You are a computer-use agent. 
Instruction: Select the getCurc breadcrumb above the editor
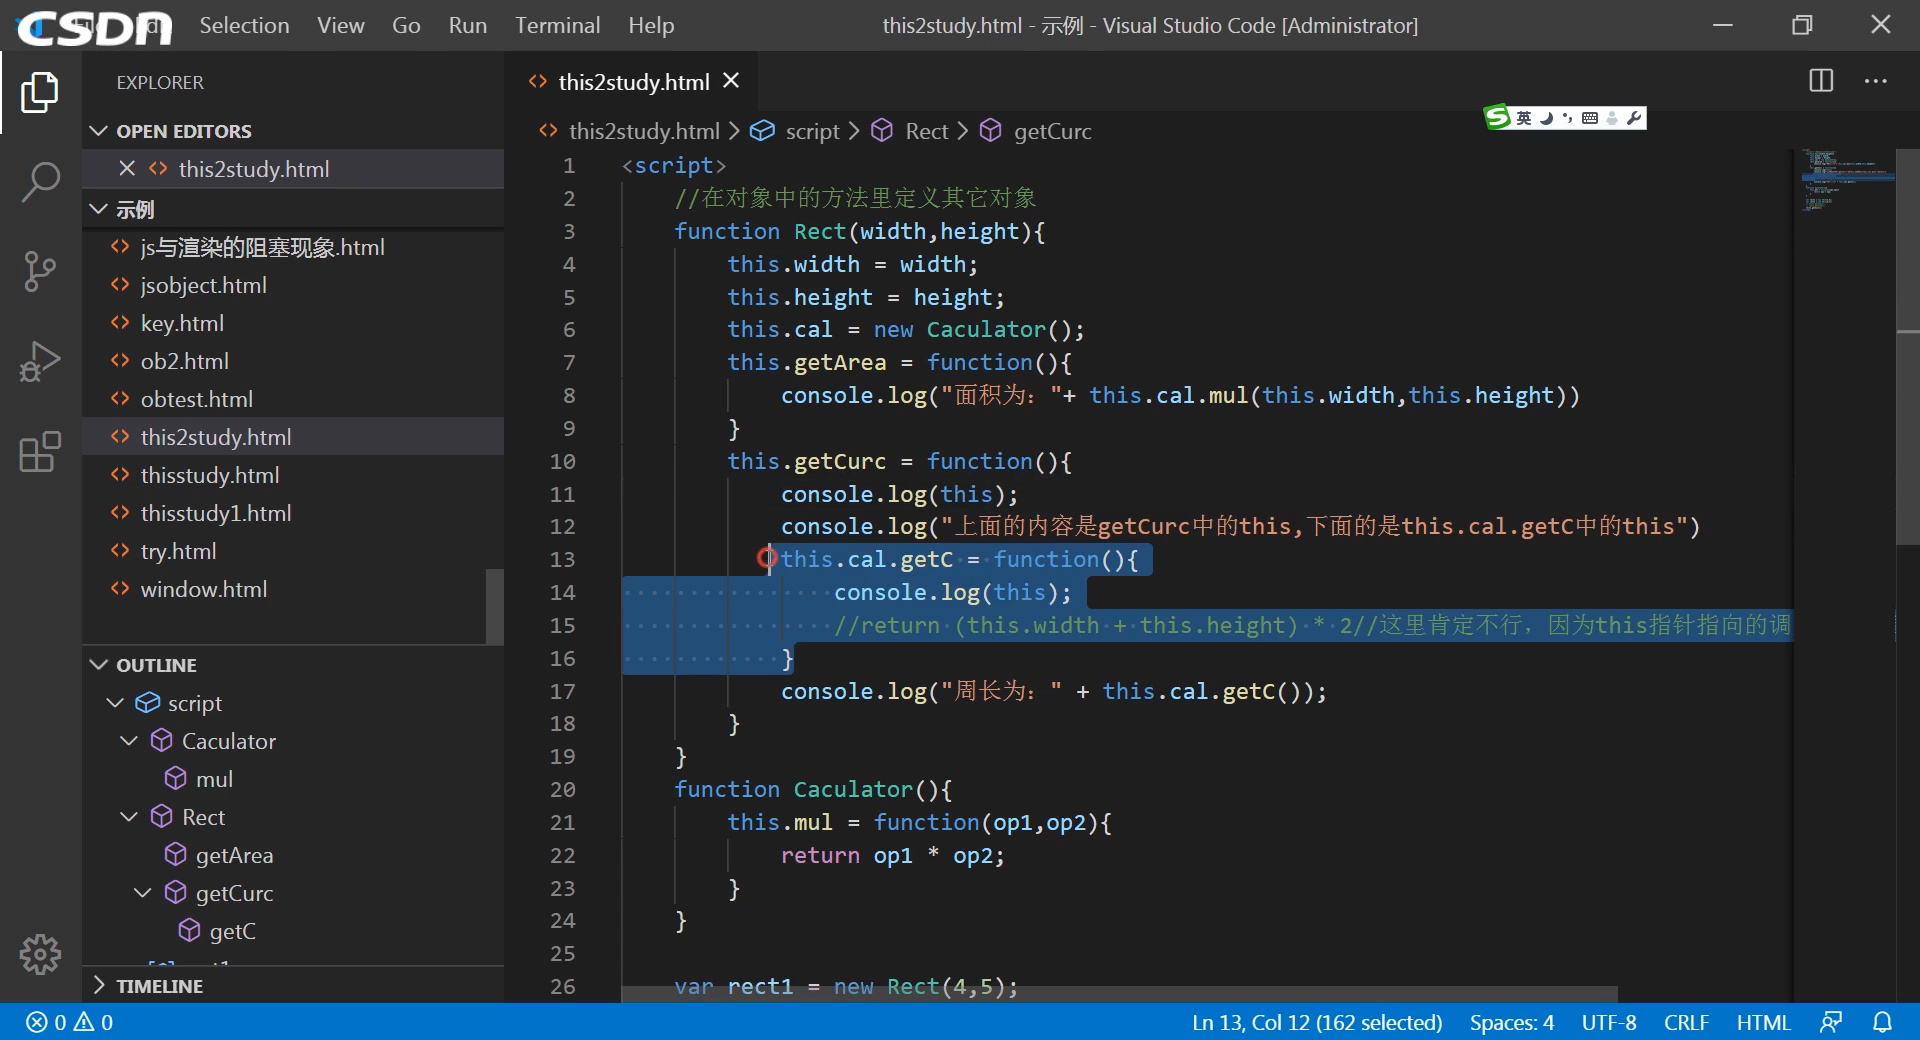point(1052,131)
